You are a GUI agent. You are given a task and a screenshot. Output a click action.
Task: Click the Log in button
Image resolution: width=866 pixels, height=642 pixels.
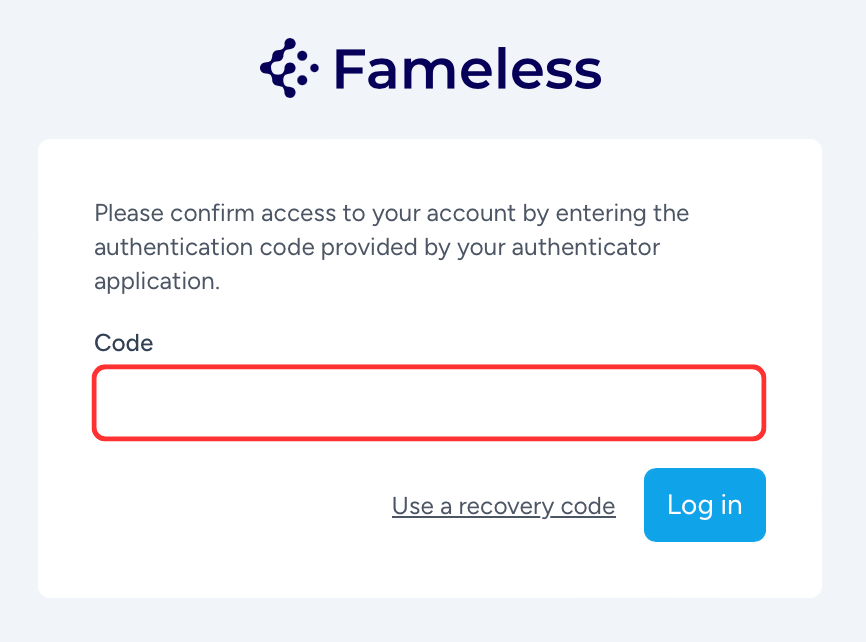(x=704, y=505)
